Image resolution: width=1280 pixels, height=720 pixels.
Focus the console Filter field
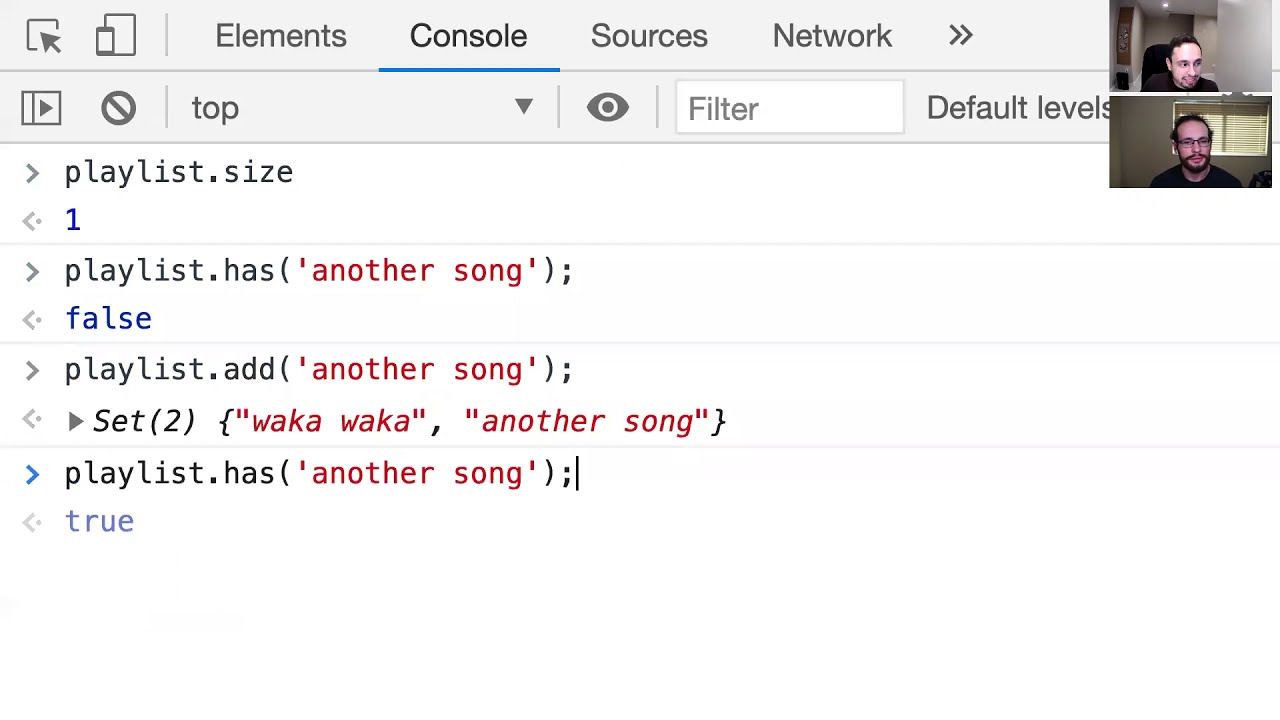tap(789, 108)
